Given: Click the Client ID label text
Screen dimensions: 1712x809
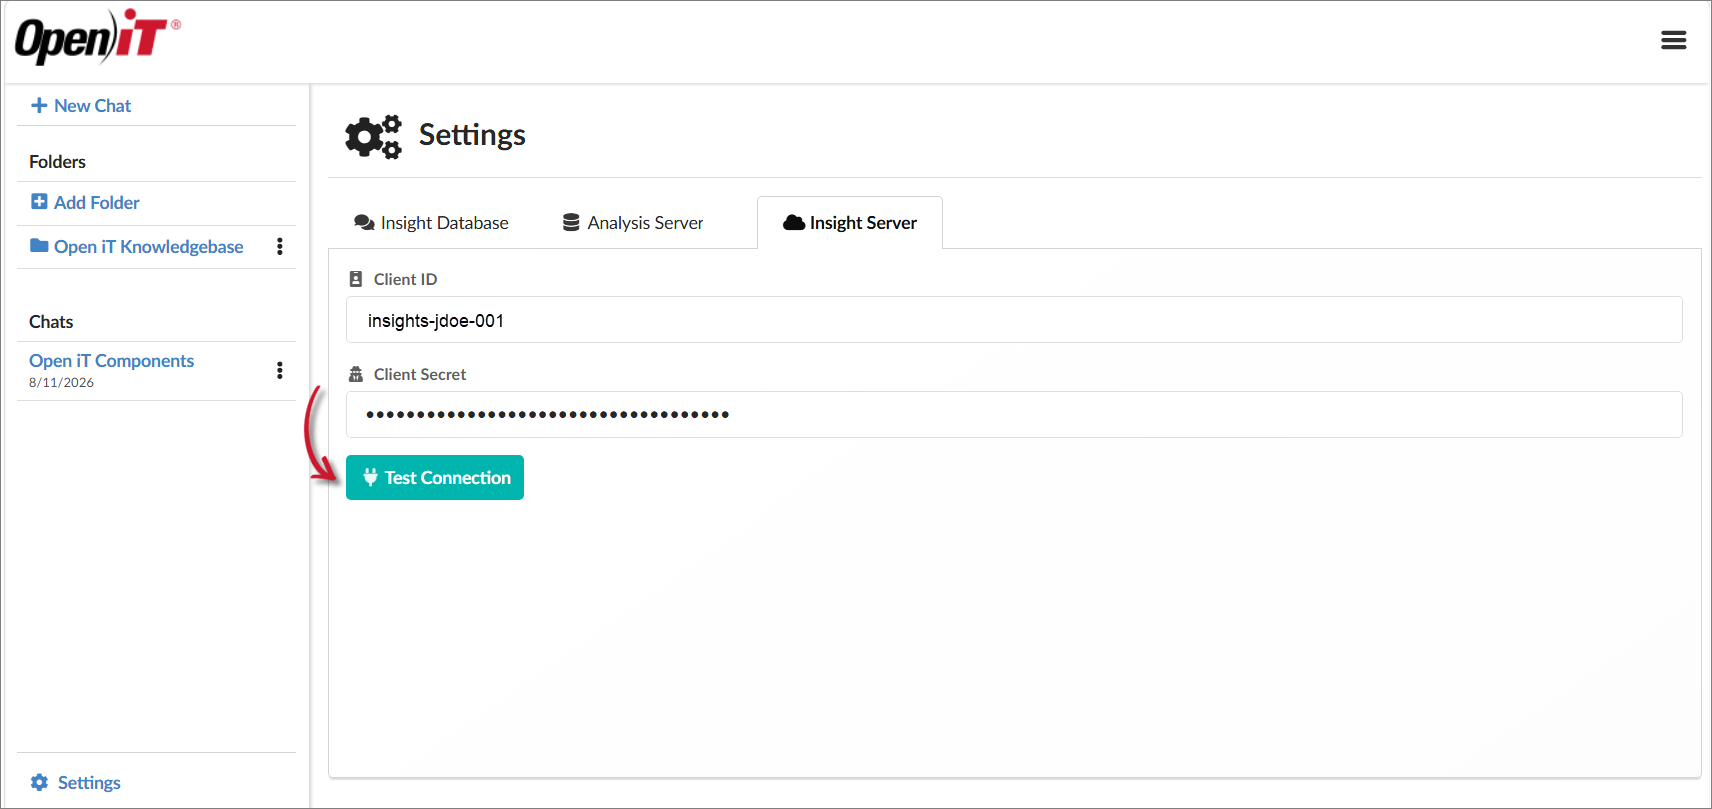Looking at the screenshot, I should coord(405,279).
